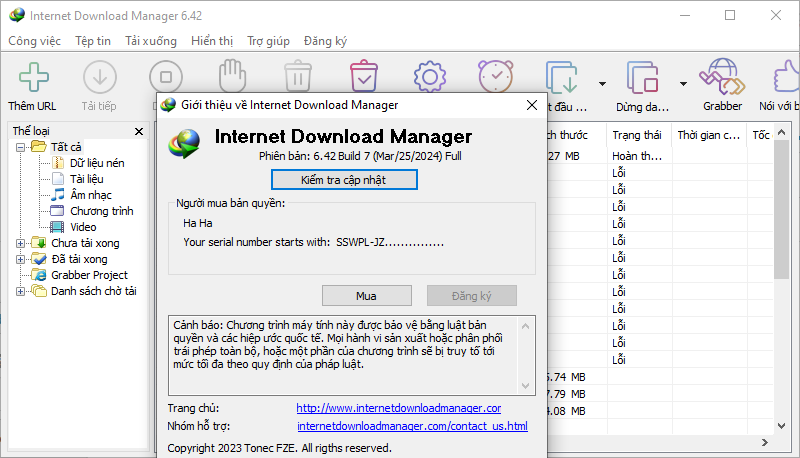Click the start queue download icon
The height and width of the screenshot is (458, 800).
point(562,77)
